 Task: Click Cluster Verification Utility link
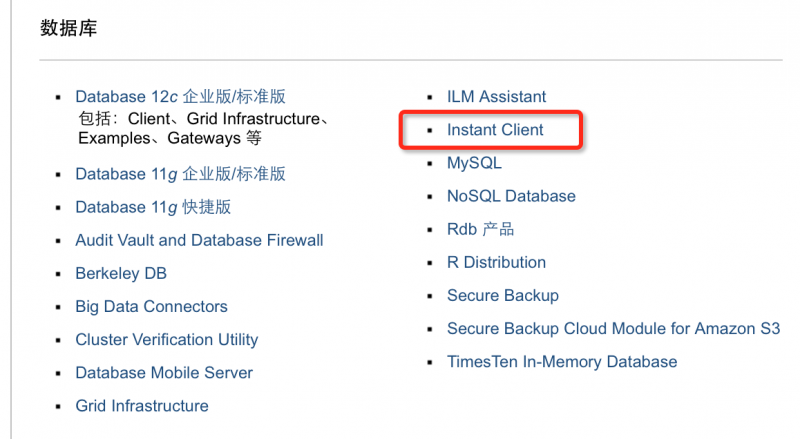tap(166, 339)
